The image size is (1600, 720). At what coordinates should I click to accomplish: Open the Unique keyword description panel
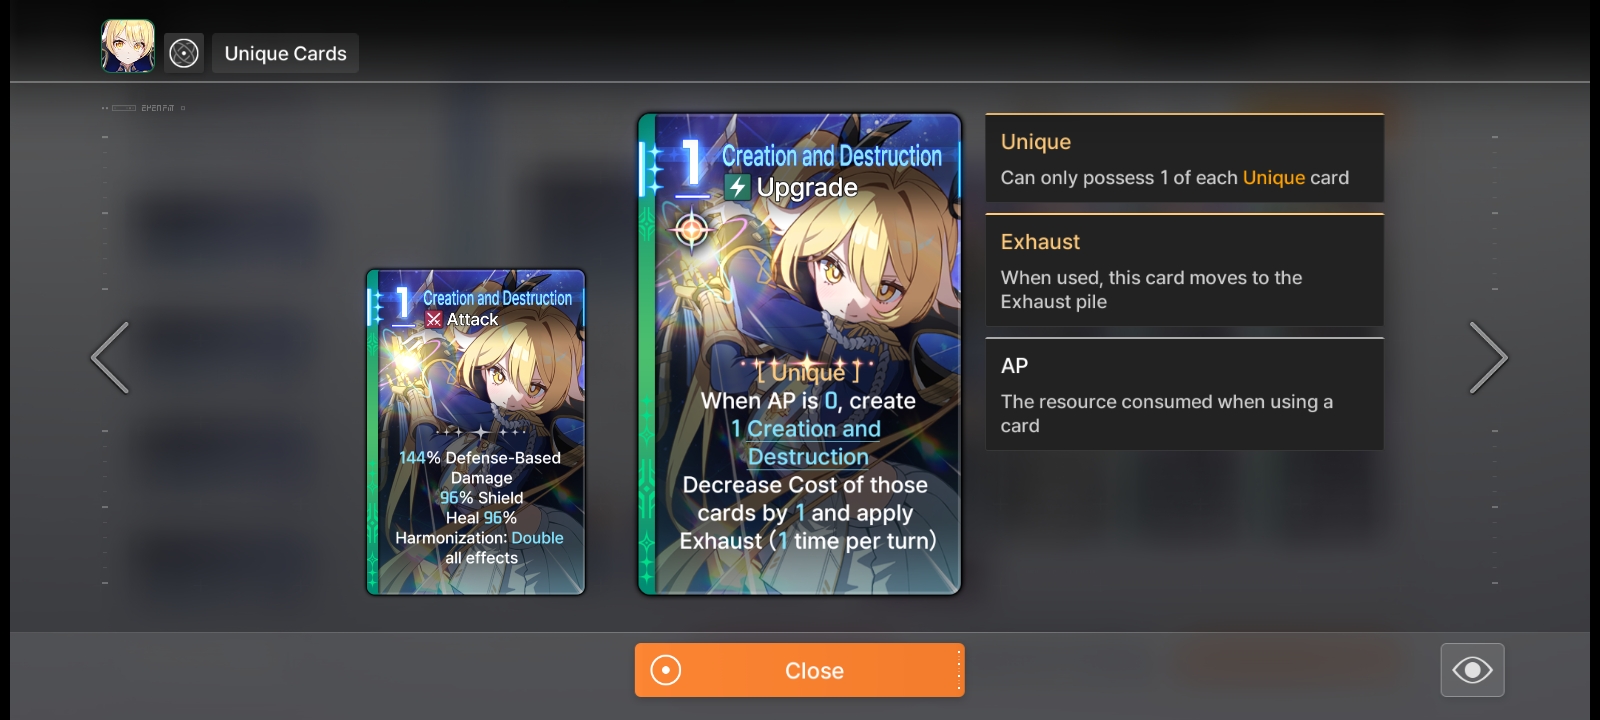(x=1185, y=158)
